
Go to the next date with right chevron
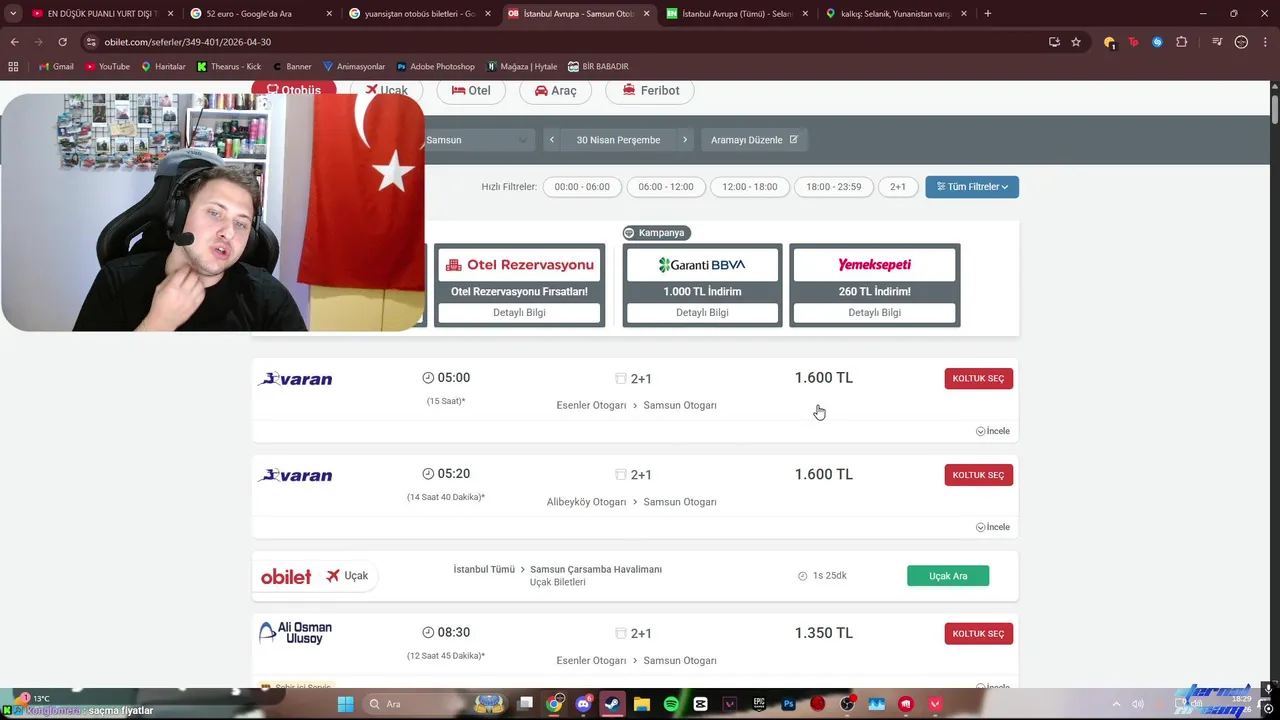tap(685, 140)
